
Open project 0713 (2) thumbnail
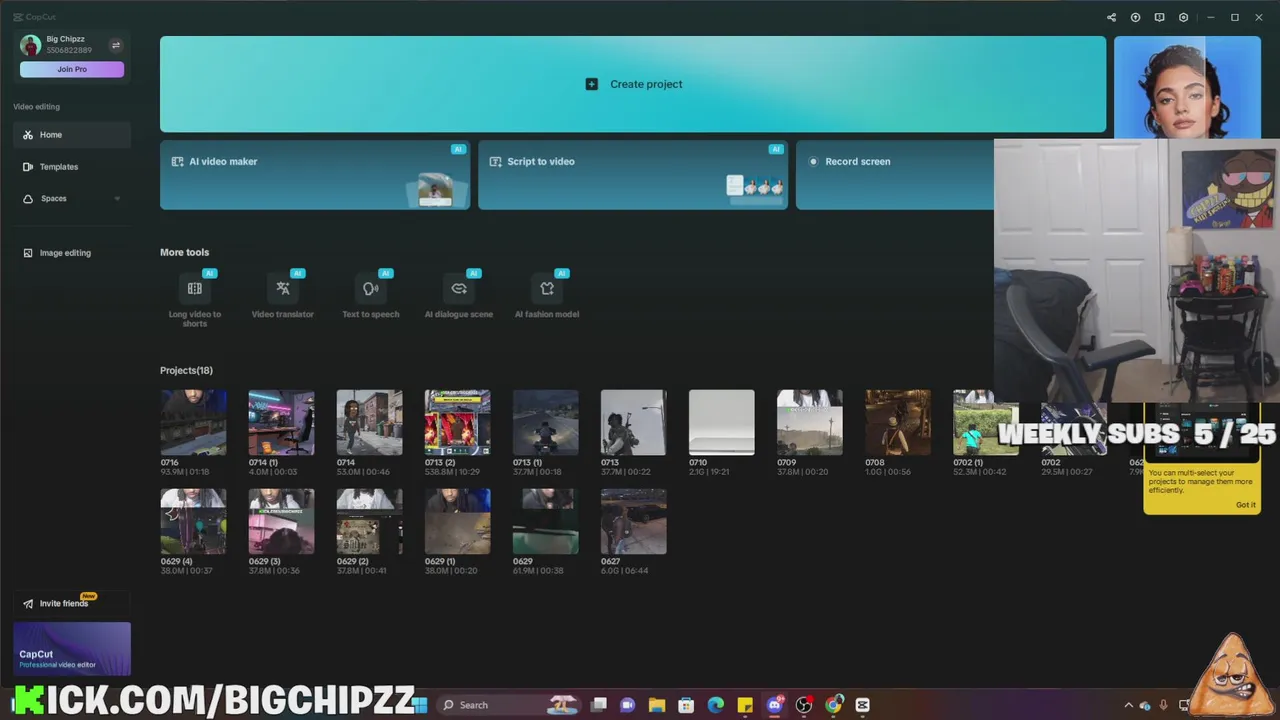tap(457, 422)
